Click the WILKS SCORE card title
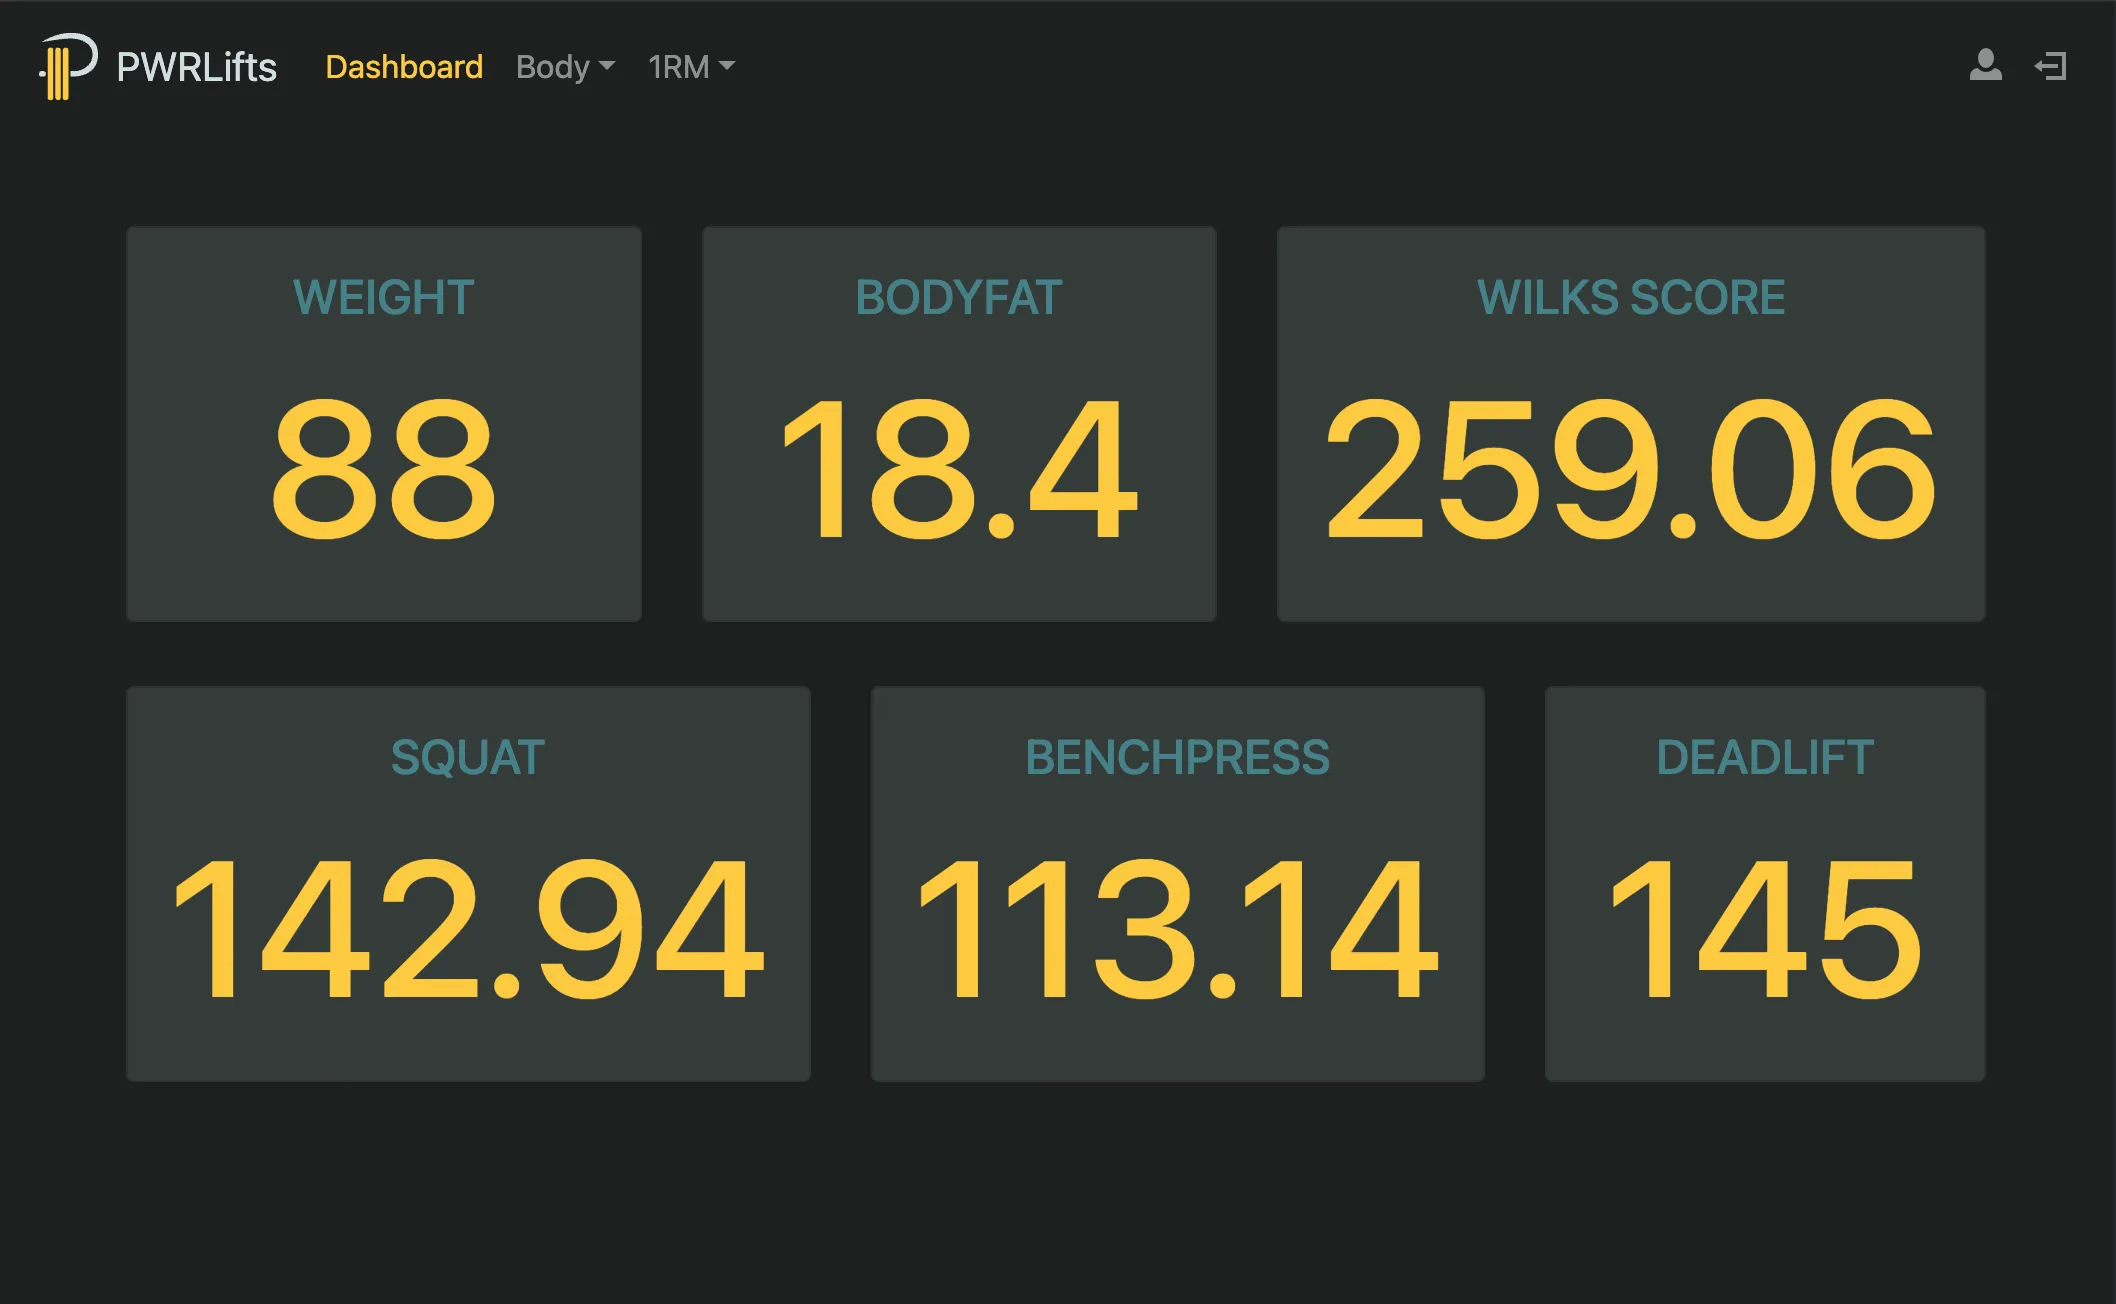Viewport: 2116px width, 1304px height. (1631, 297)
